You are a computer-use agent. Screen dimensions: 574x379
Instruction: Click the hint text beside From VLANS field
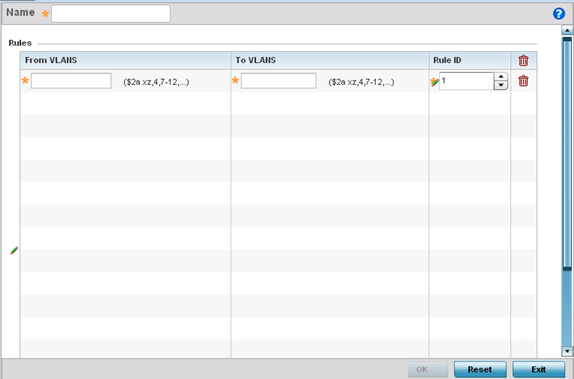pyautogui.click(x=156, y=82)
